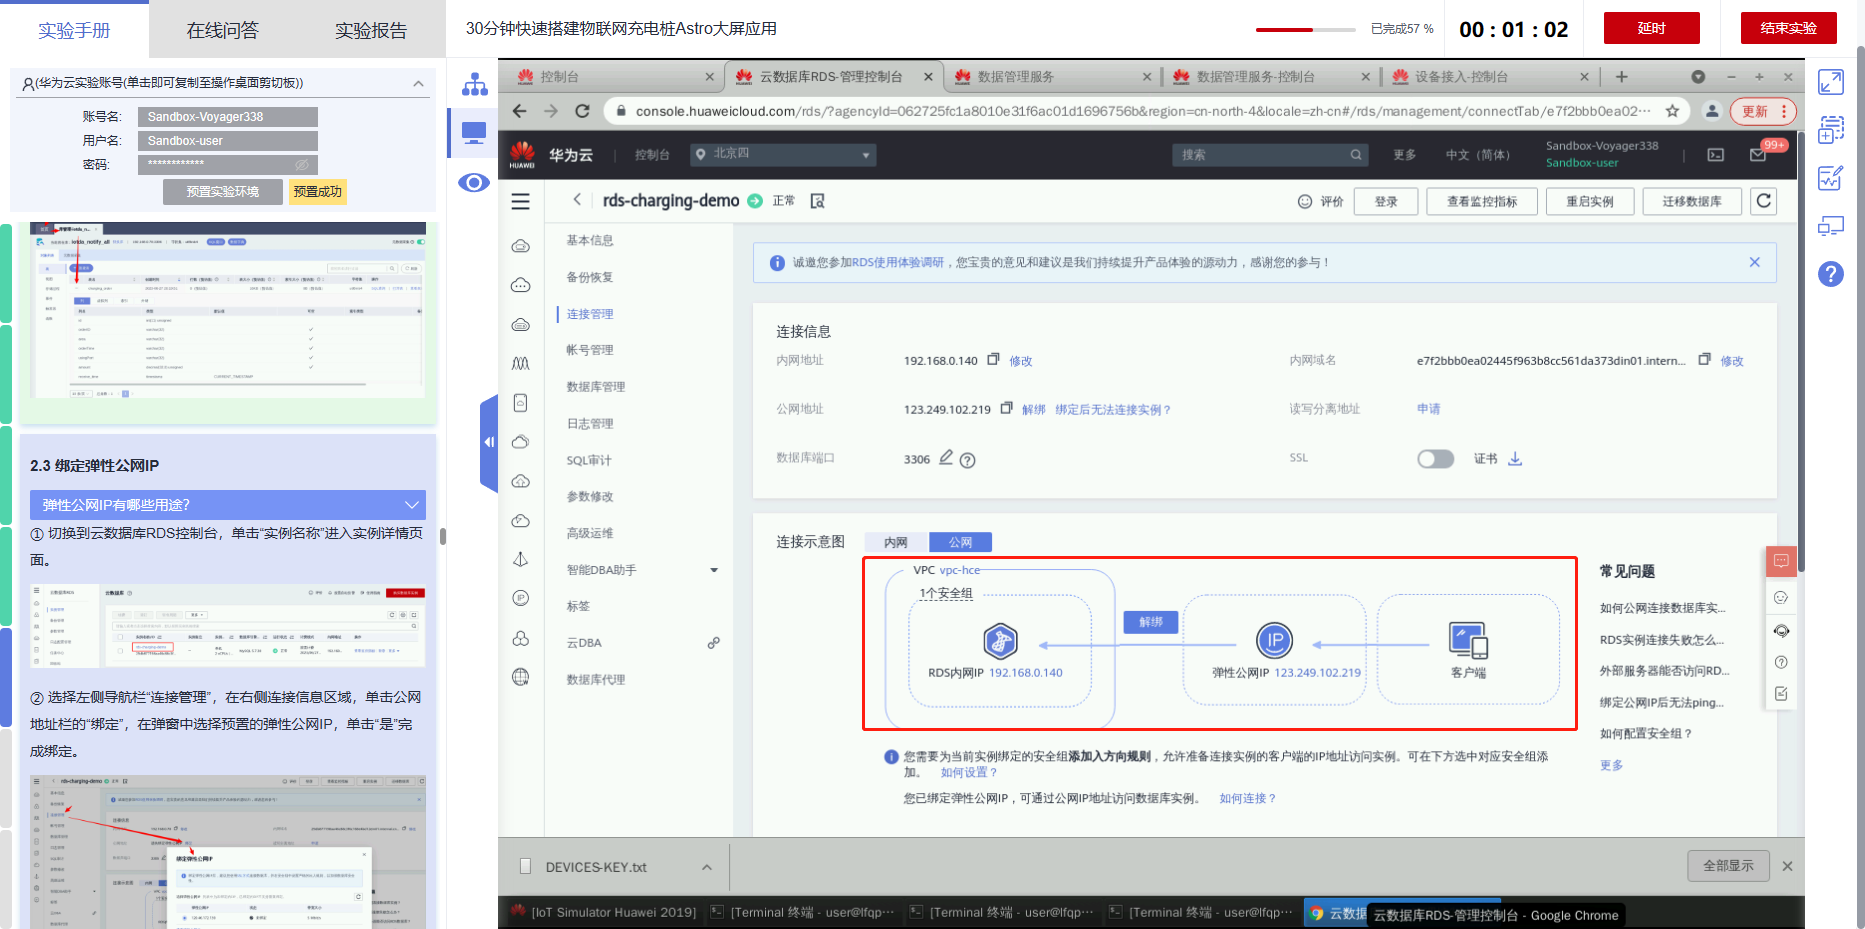Open the topology view icon

coord(474,85)
